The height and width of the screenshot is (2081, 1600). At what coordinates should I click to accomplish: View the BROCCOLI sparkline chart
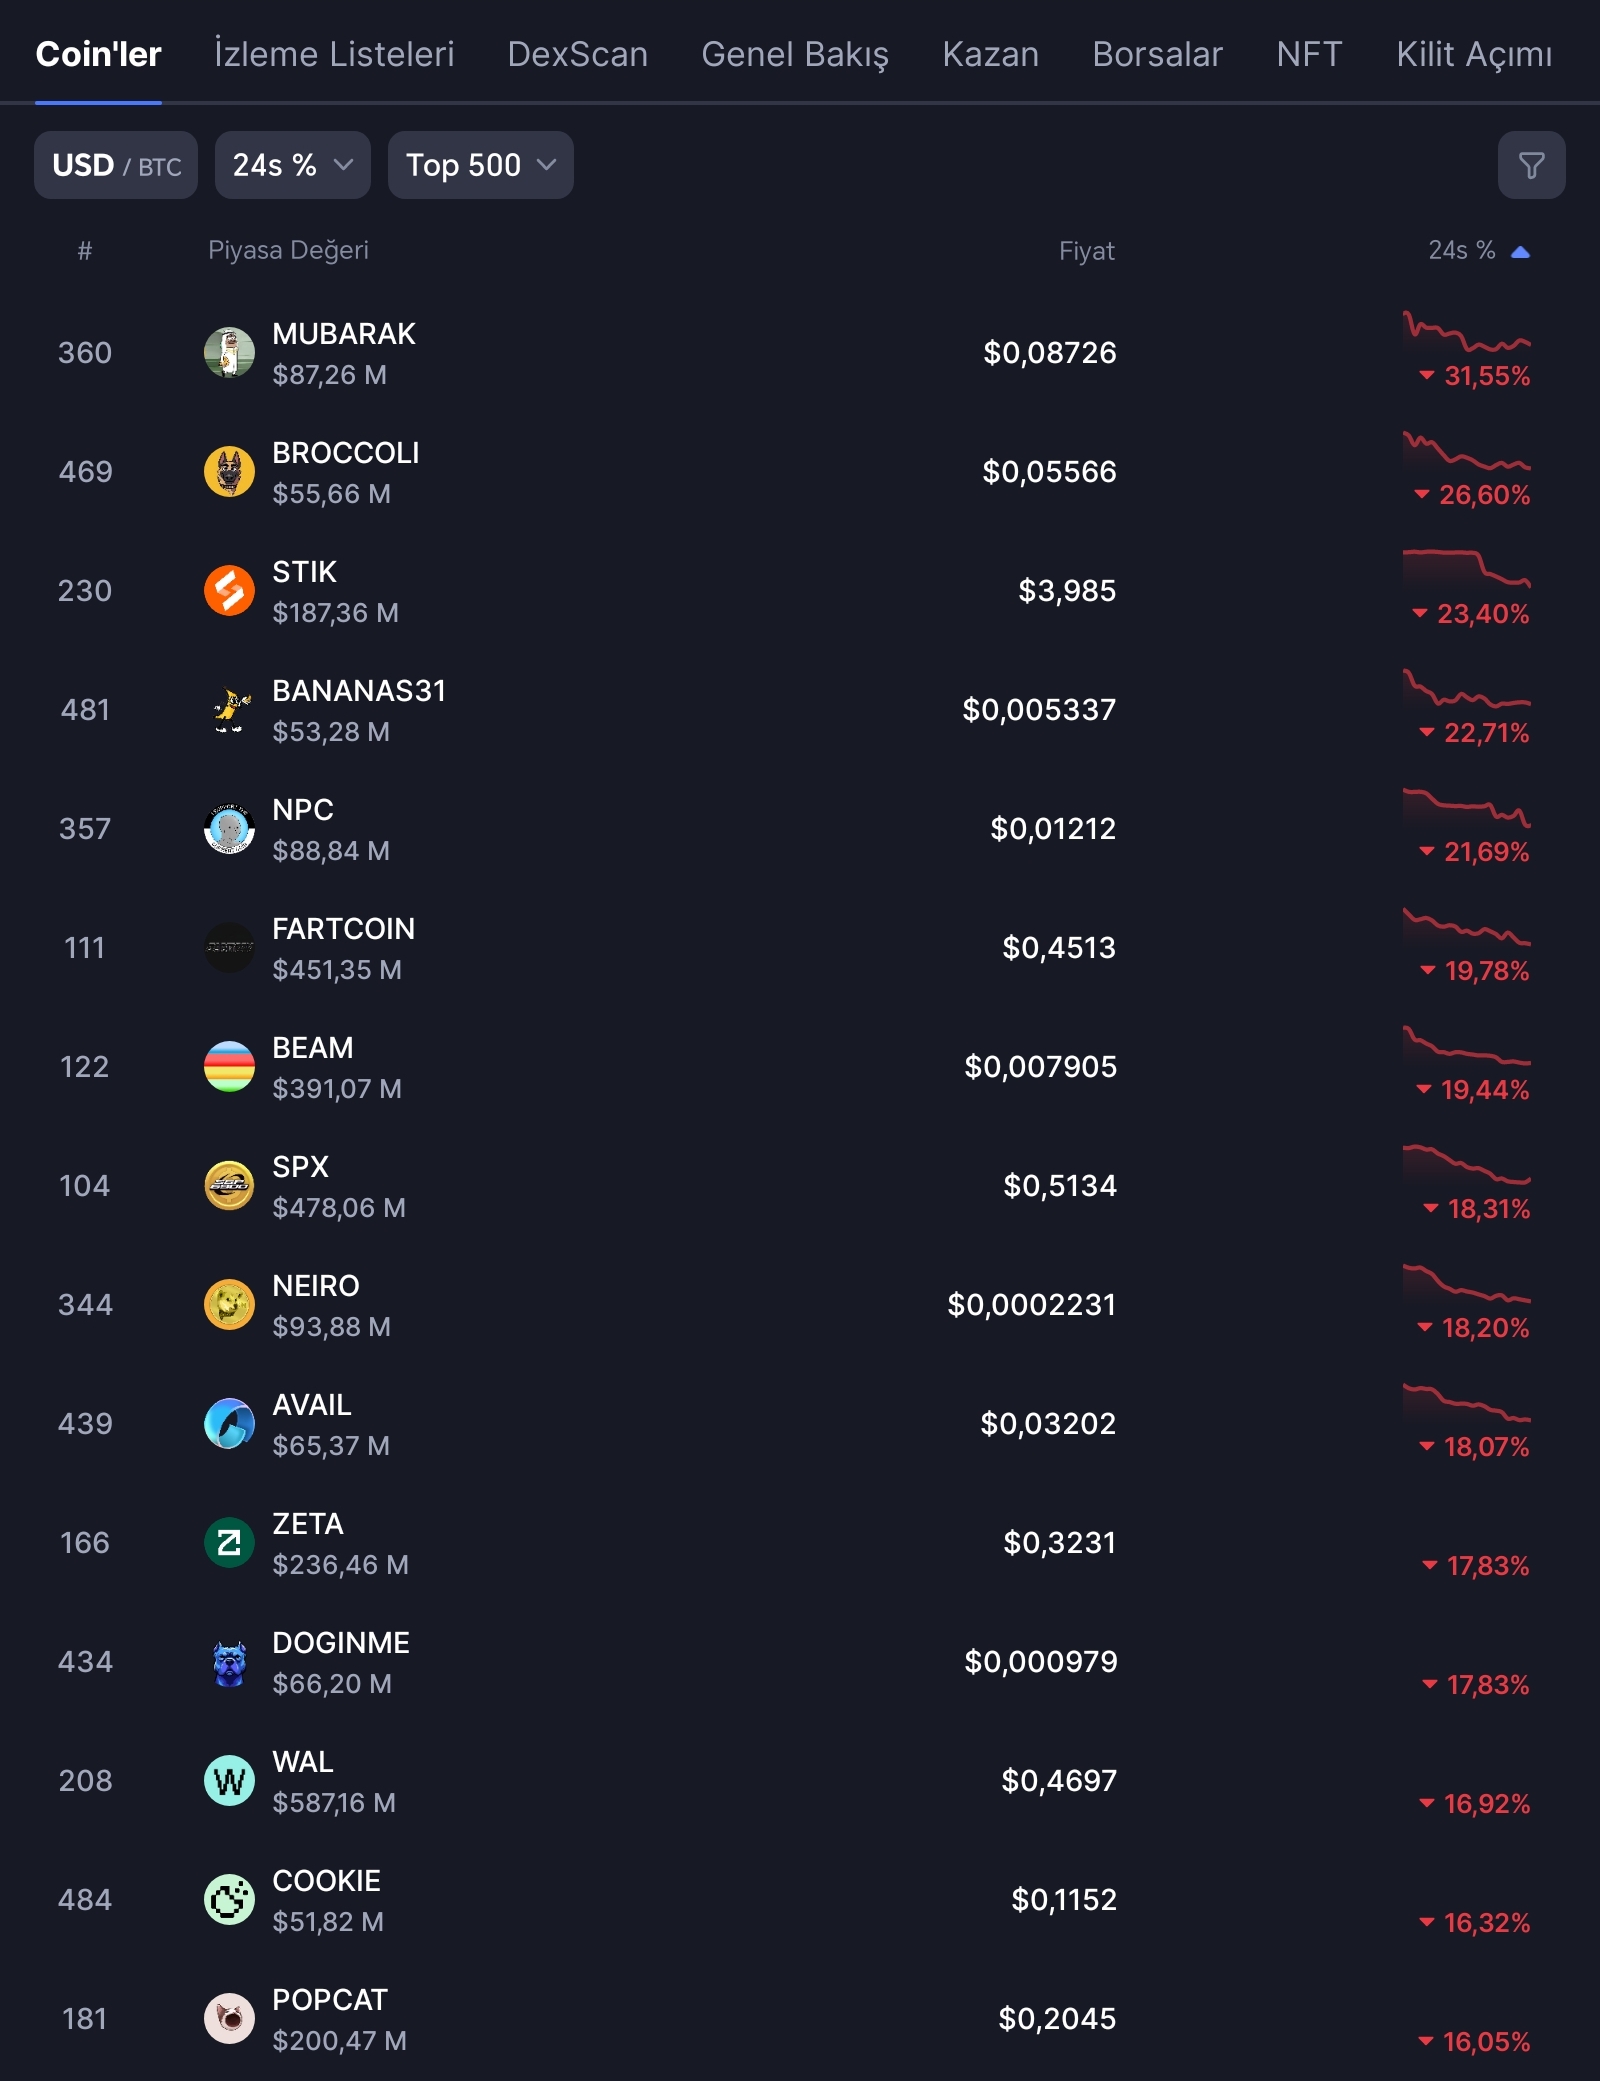coord(1466,453)
